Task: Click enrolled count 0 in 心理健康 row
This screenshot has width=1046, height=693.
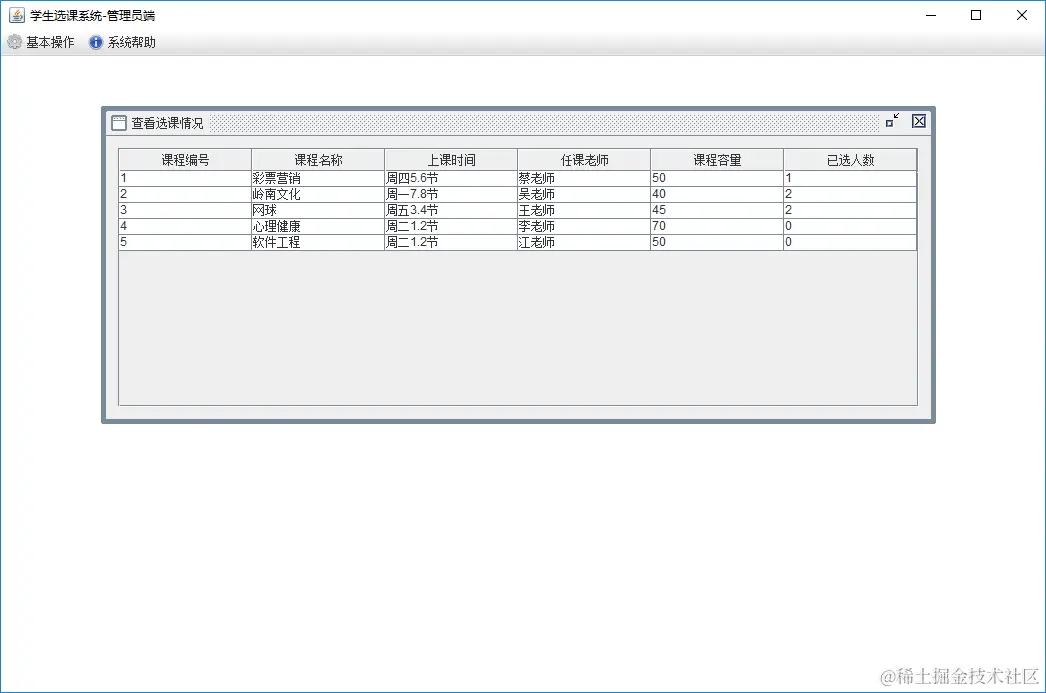Action: tap(850, 226)
